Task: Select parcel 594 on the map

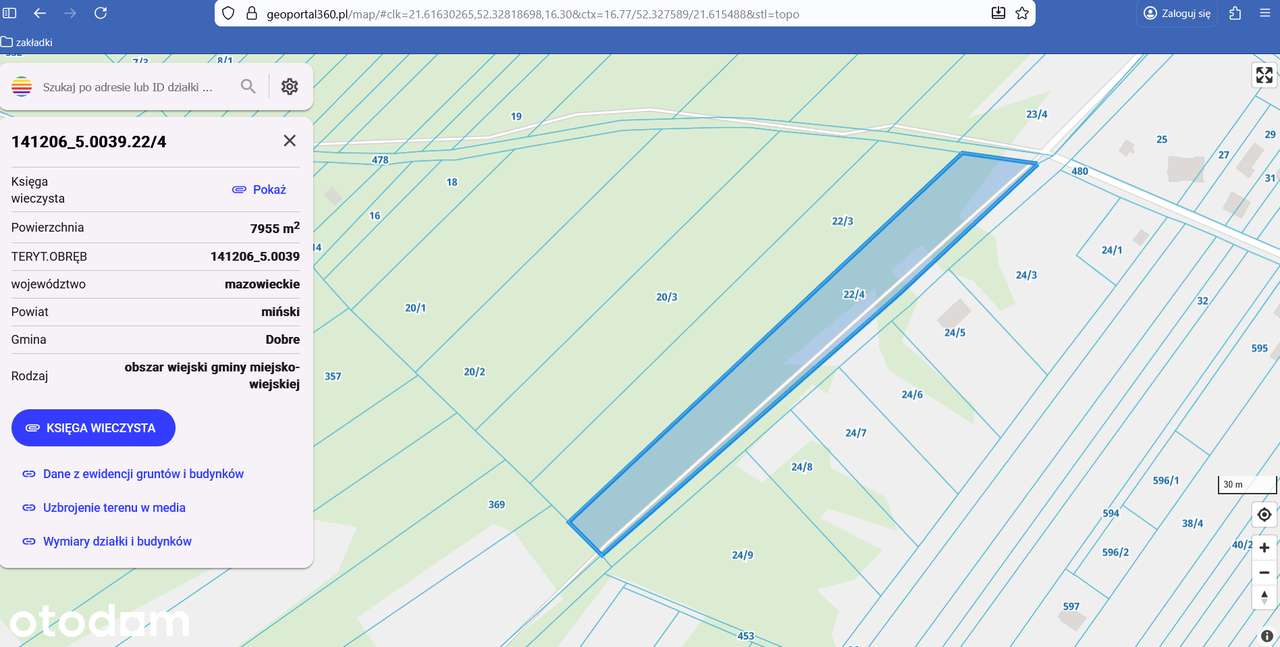Action: (1111, 514)
